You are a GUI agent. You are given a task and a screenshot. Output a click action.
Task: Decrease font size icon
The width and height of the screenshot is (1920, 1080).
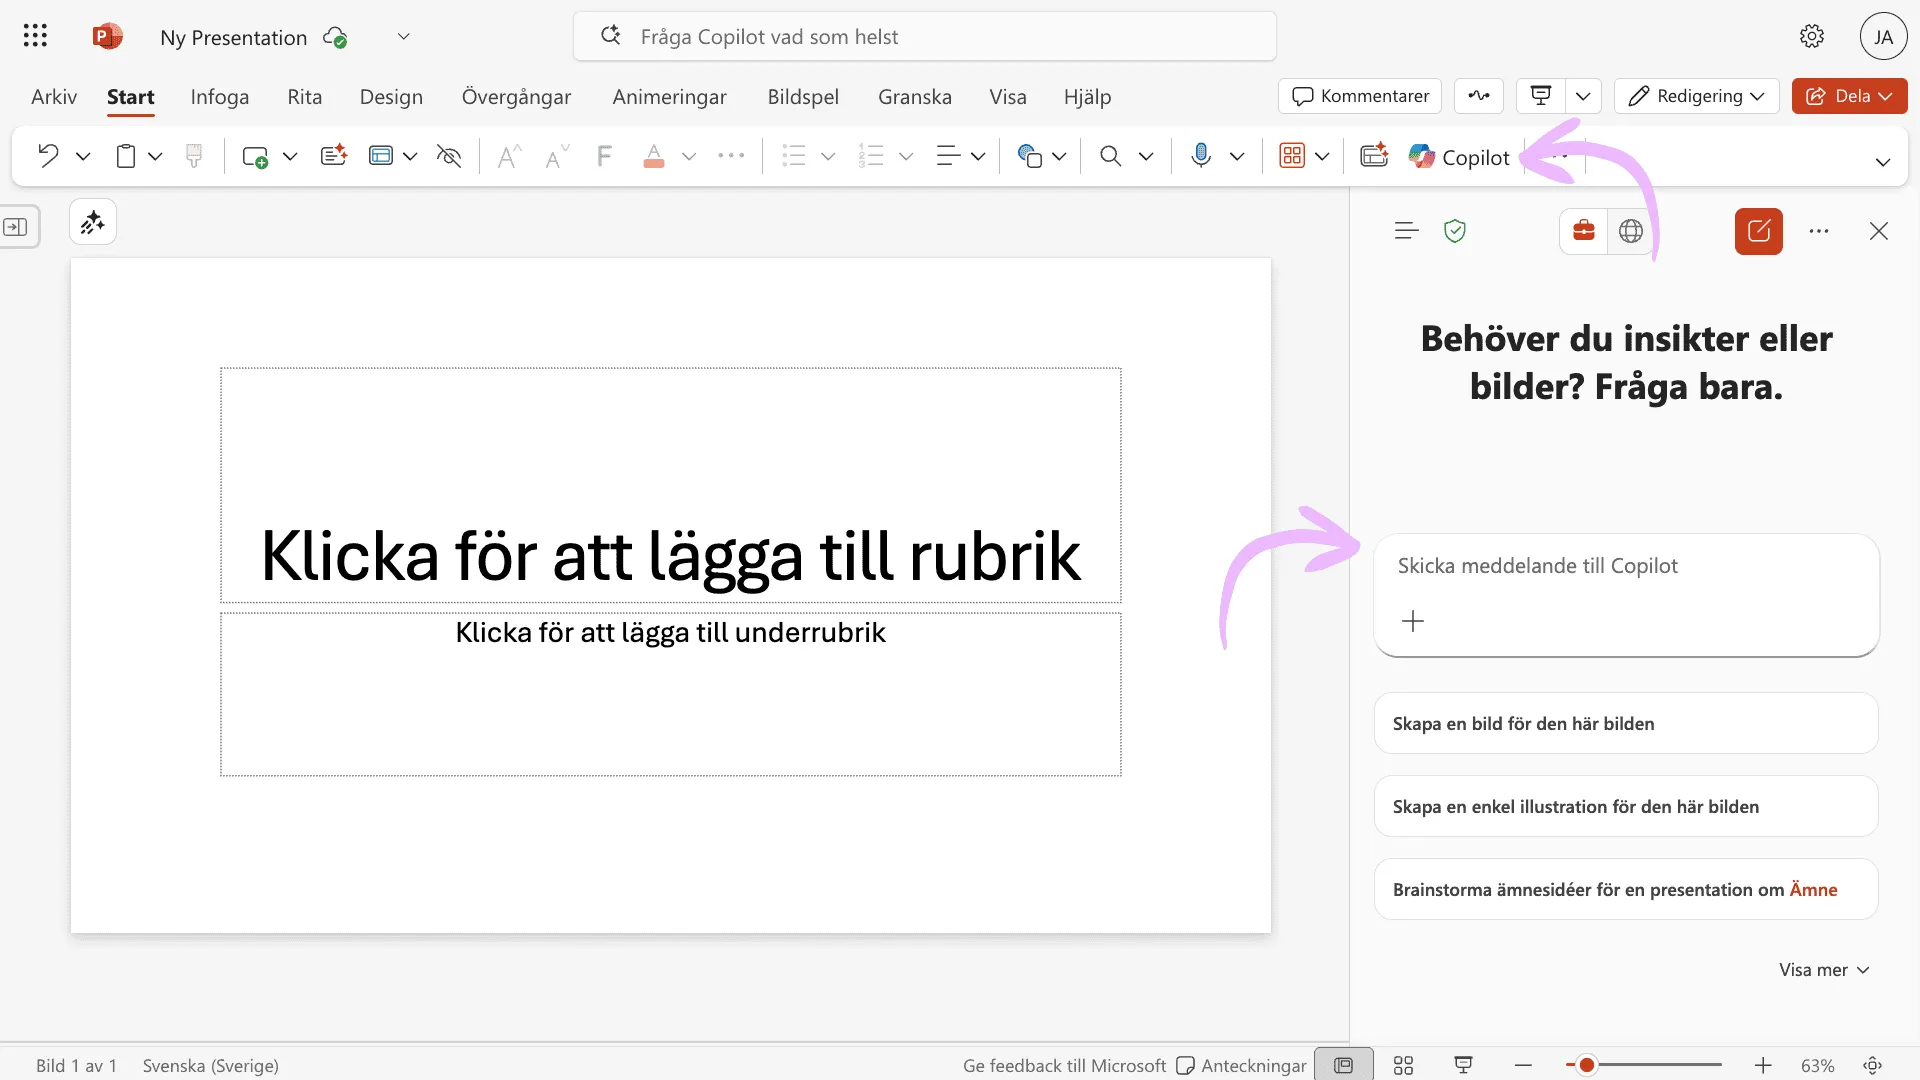click(x=557, y=156)
